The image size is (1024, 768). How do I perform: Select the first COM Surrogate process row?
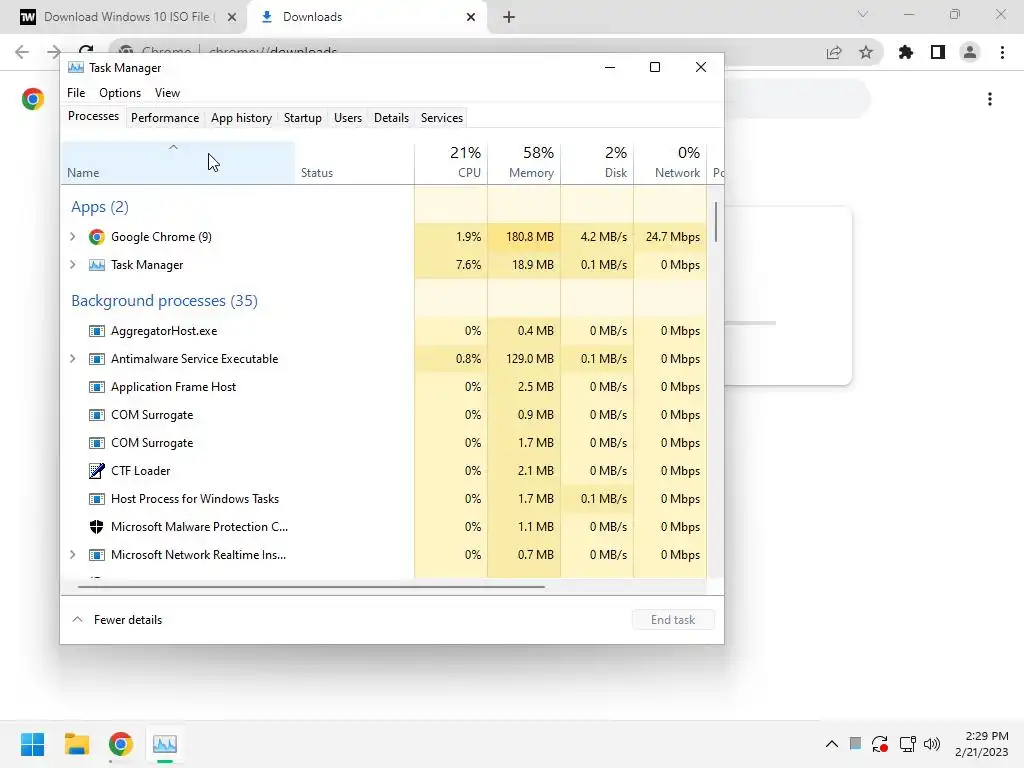[x=384, y=415]
